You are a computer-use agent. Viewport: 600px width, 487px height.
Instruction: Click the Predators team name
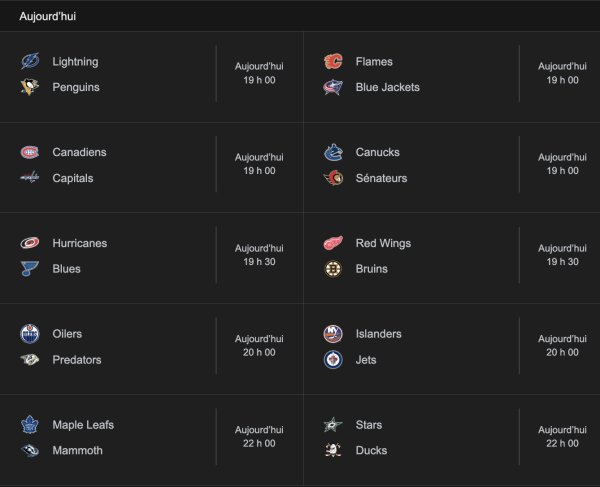coord(77,360)
